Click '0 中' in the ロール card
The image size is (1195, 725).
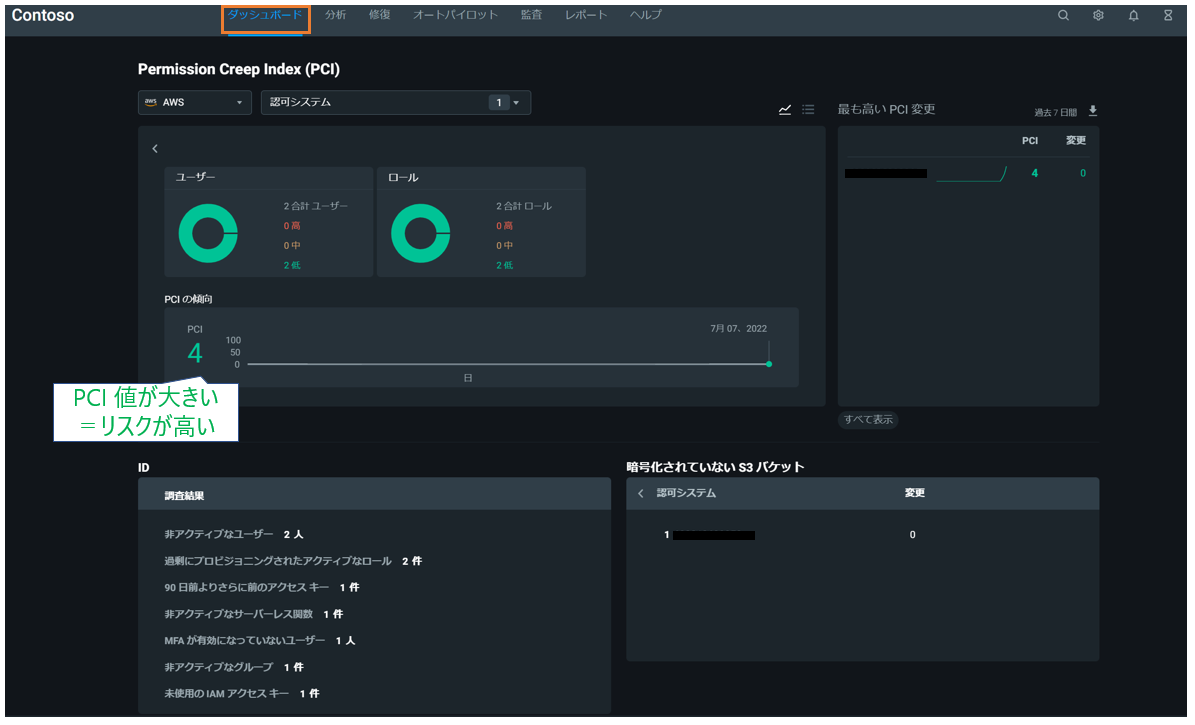pos(505,245)
